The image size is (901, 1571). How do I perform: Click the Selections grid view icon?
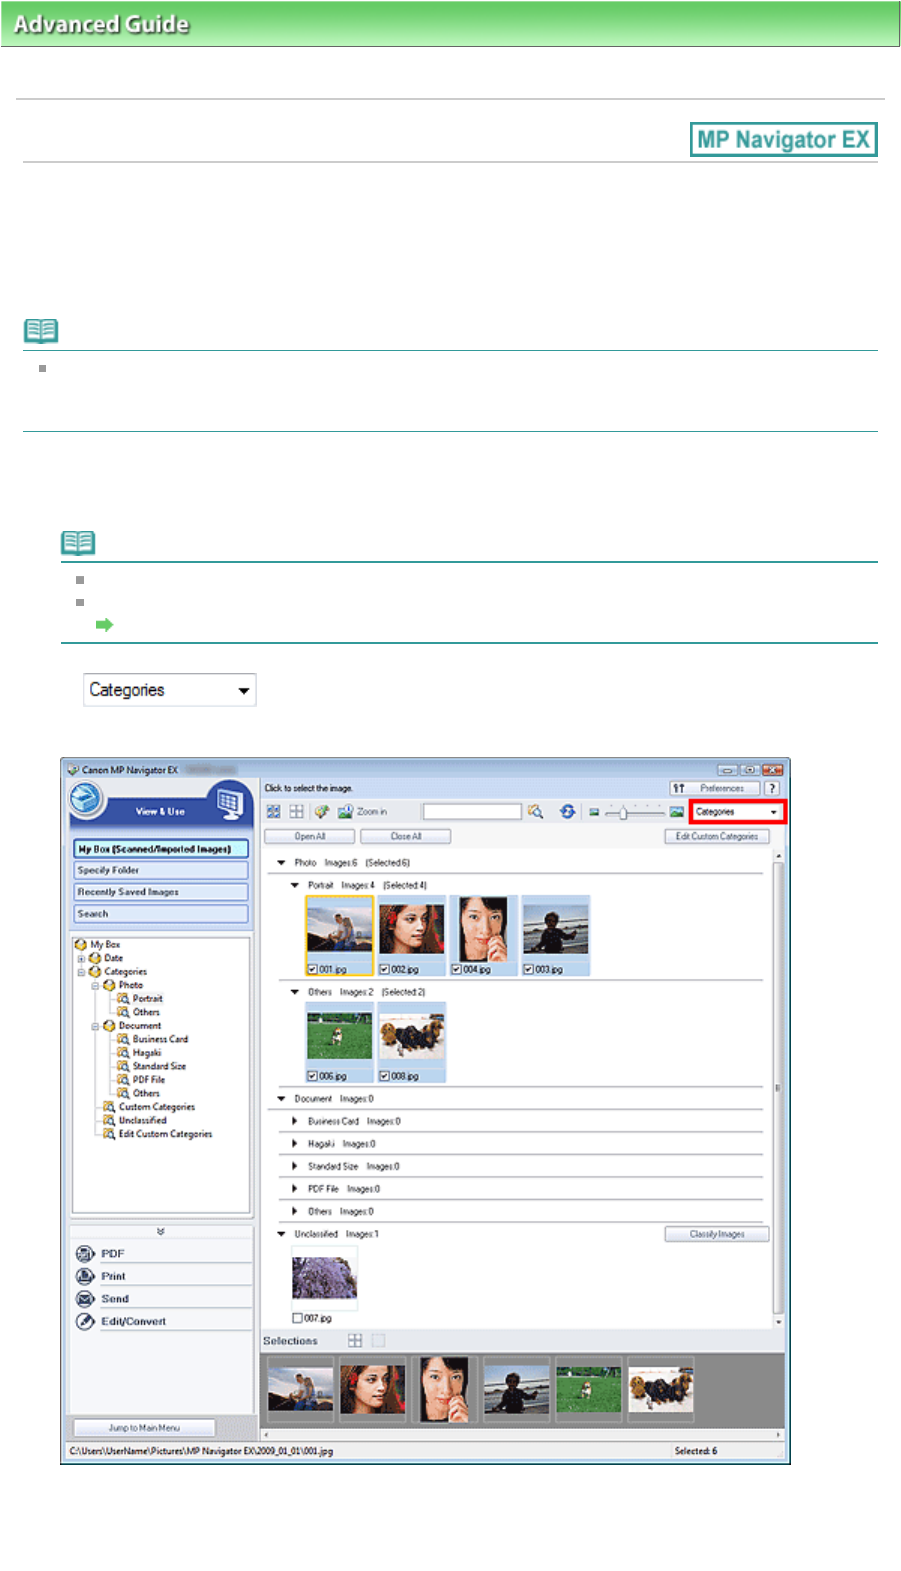355,1340
